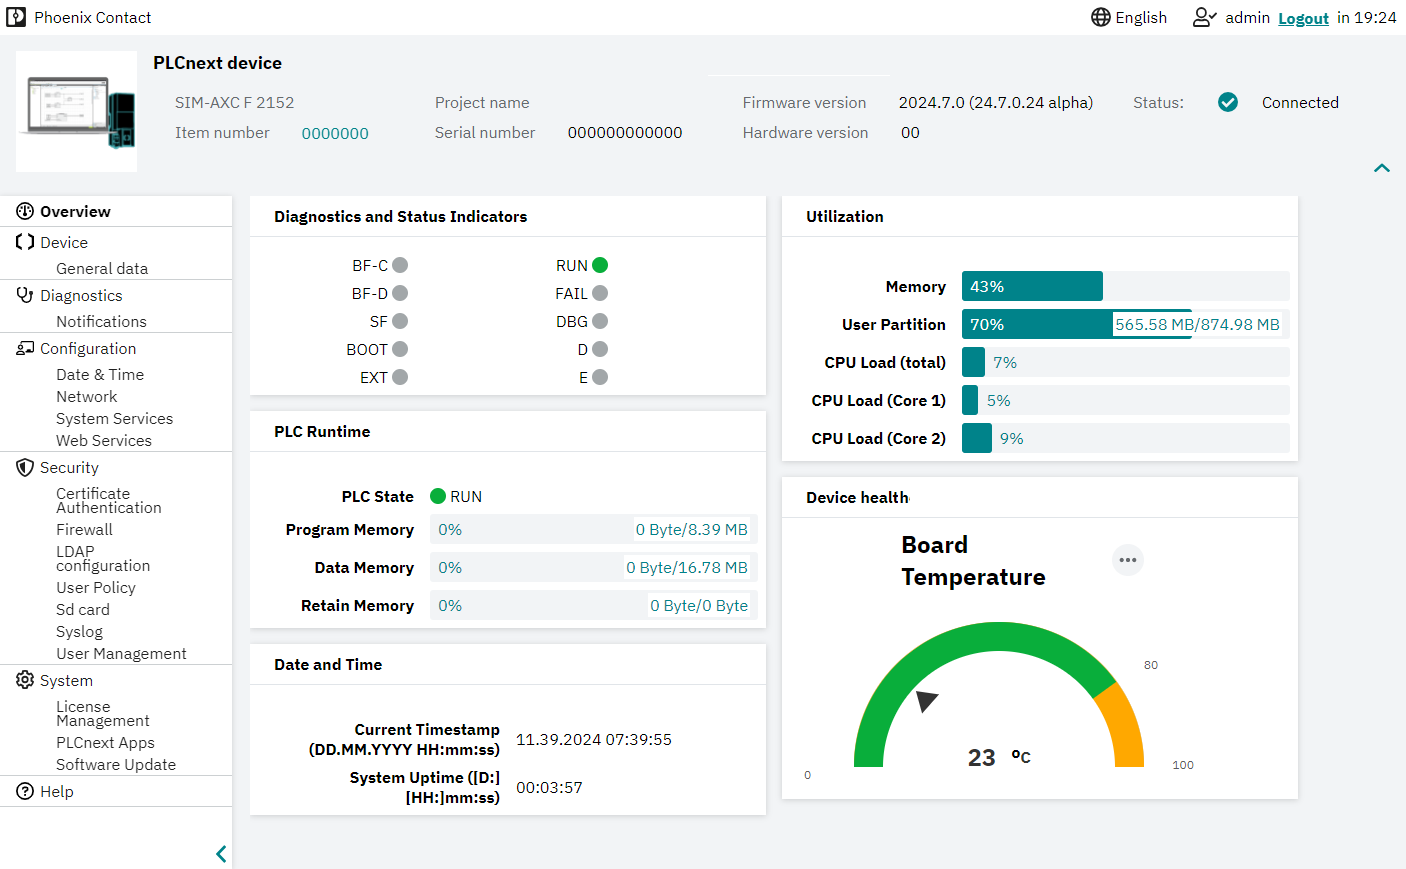Click the Overview dashboard icon
Viewport: 1406px width, 869px height.
click(25, 211)
